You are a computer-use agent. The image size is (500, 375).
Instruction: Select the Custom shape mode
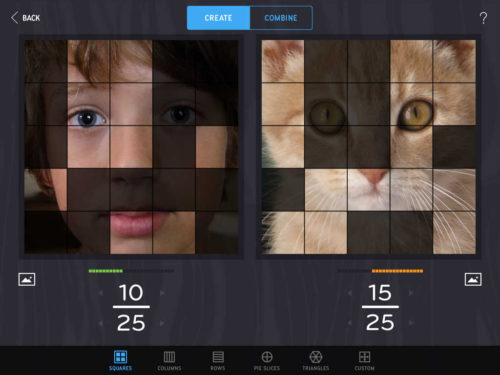[x=364, y=360]
